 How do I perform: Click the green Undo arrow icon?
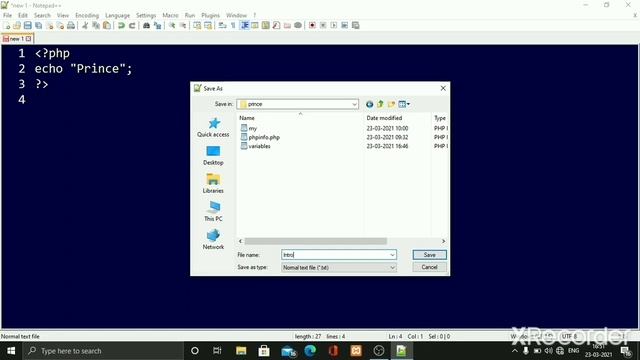point(121,25)
